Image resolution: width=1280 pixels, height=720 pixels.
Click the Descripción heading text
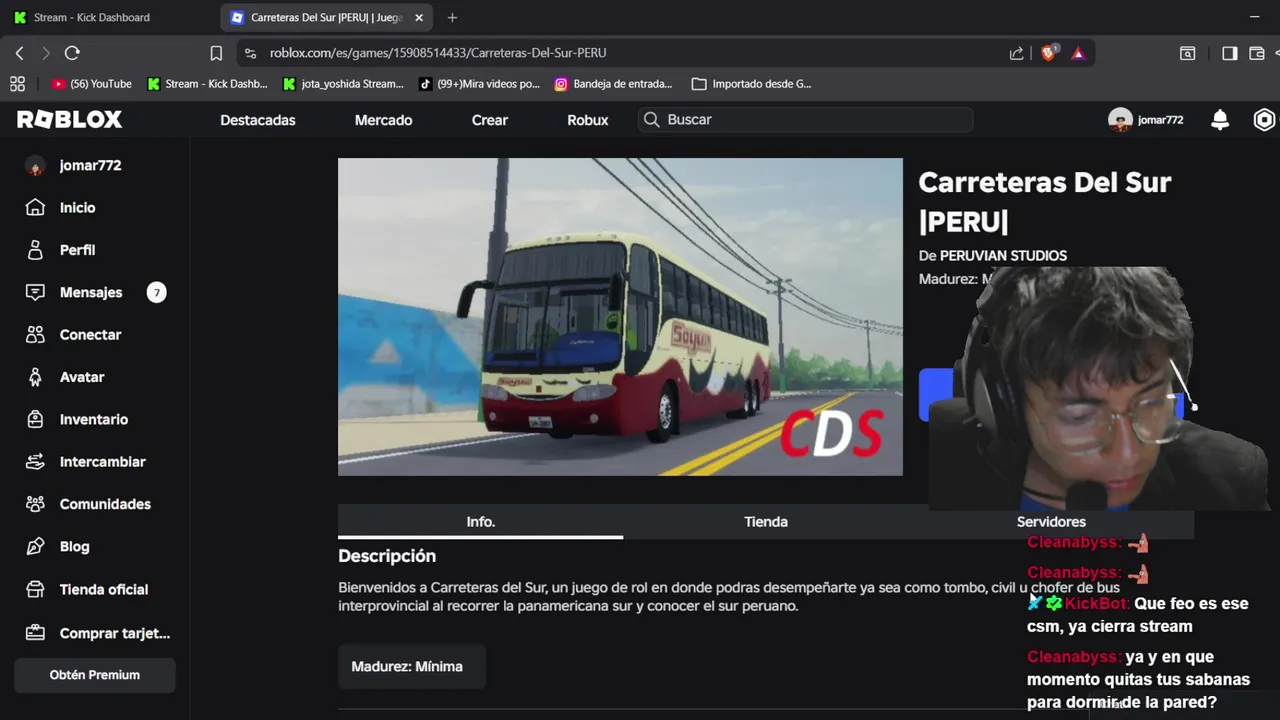[387, 556]
